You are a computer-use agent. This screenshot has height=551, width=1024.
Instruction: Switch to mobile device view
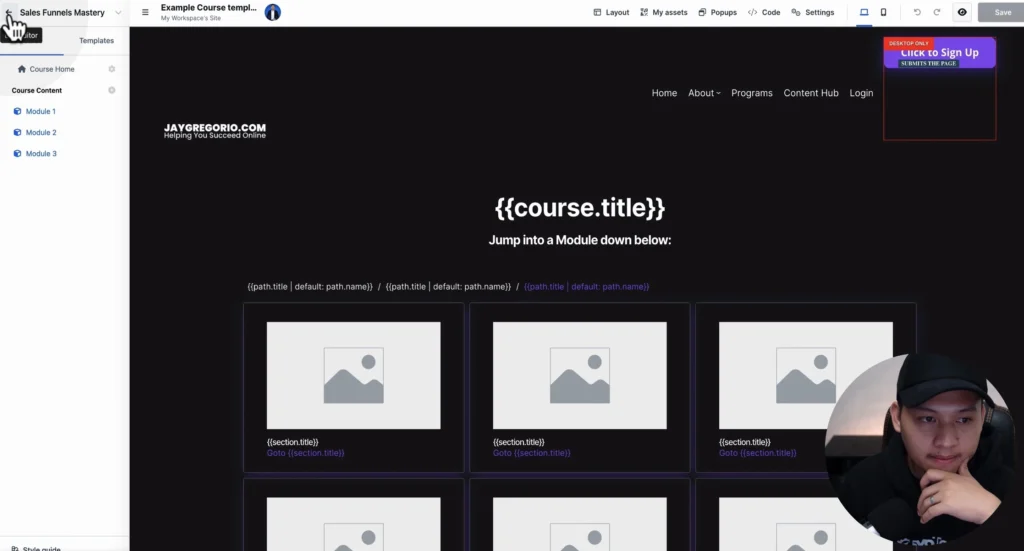click(x=883, y=13)
